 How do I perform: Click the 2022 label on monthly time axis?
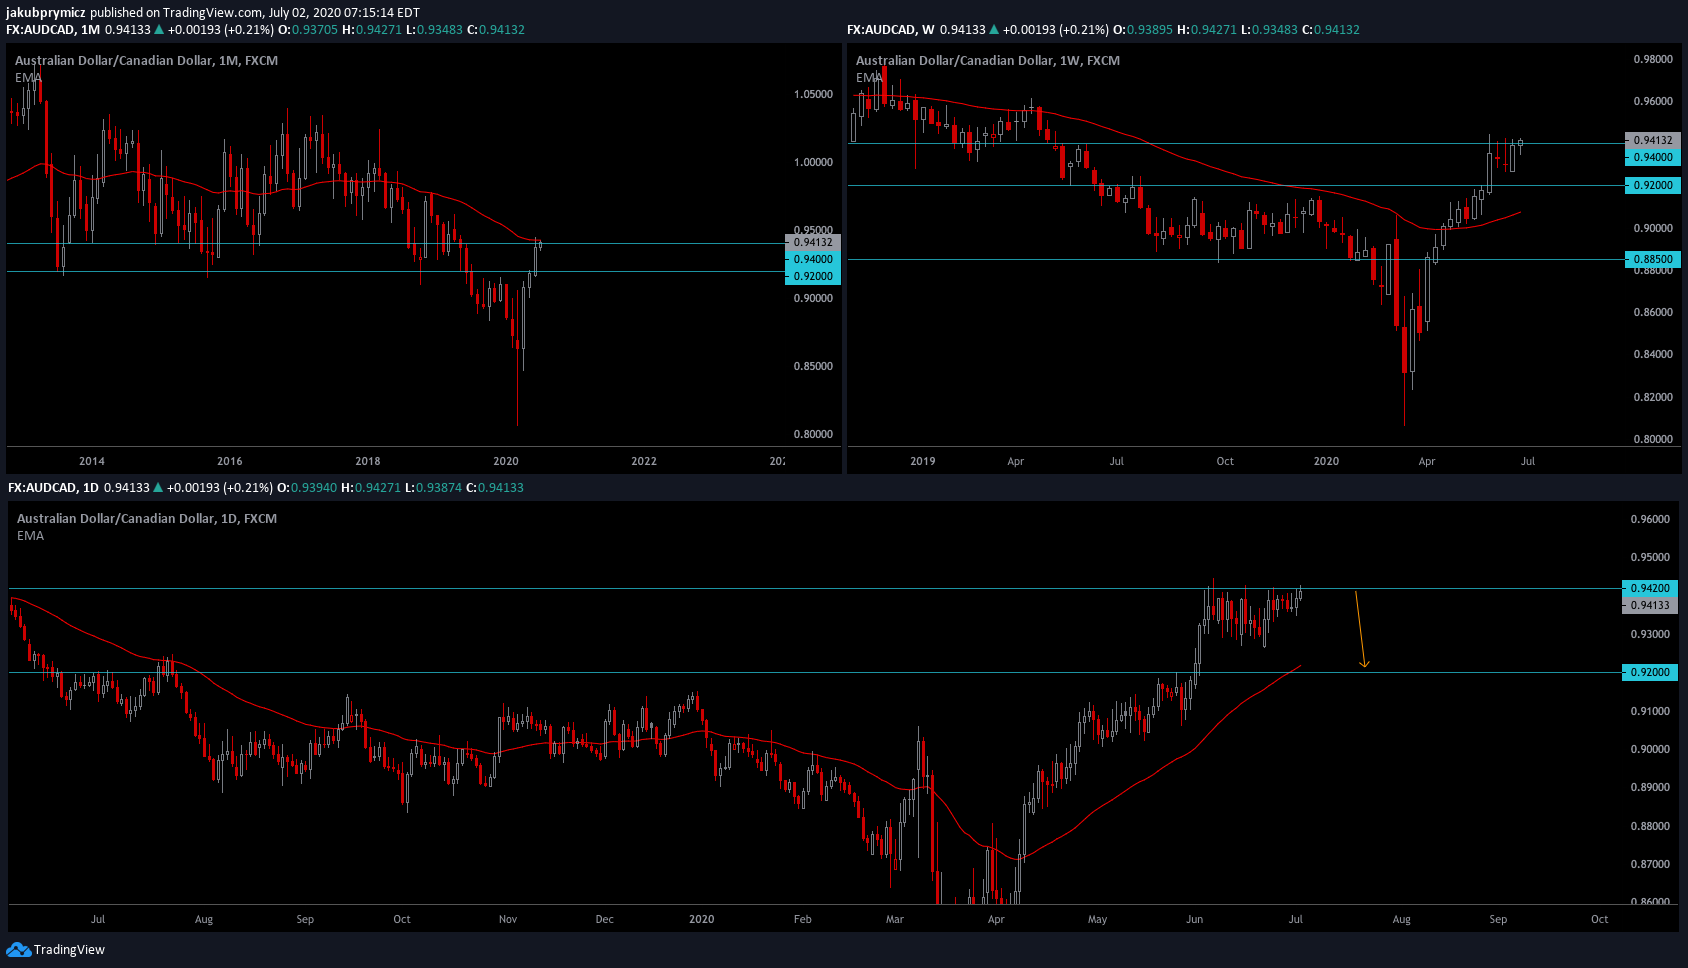(644, 461)
